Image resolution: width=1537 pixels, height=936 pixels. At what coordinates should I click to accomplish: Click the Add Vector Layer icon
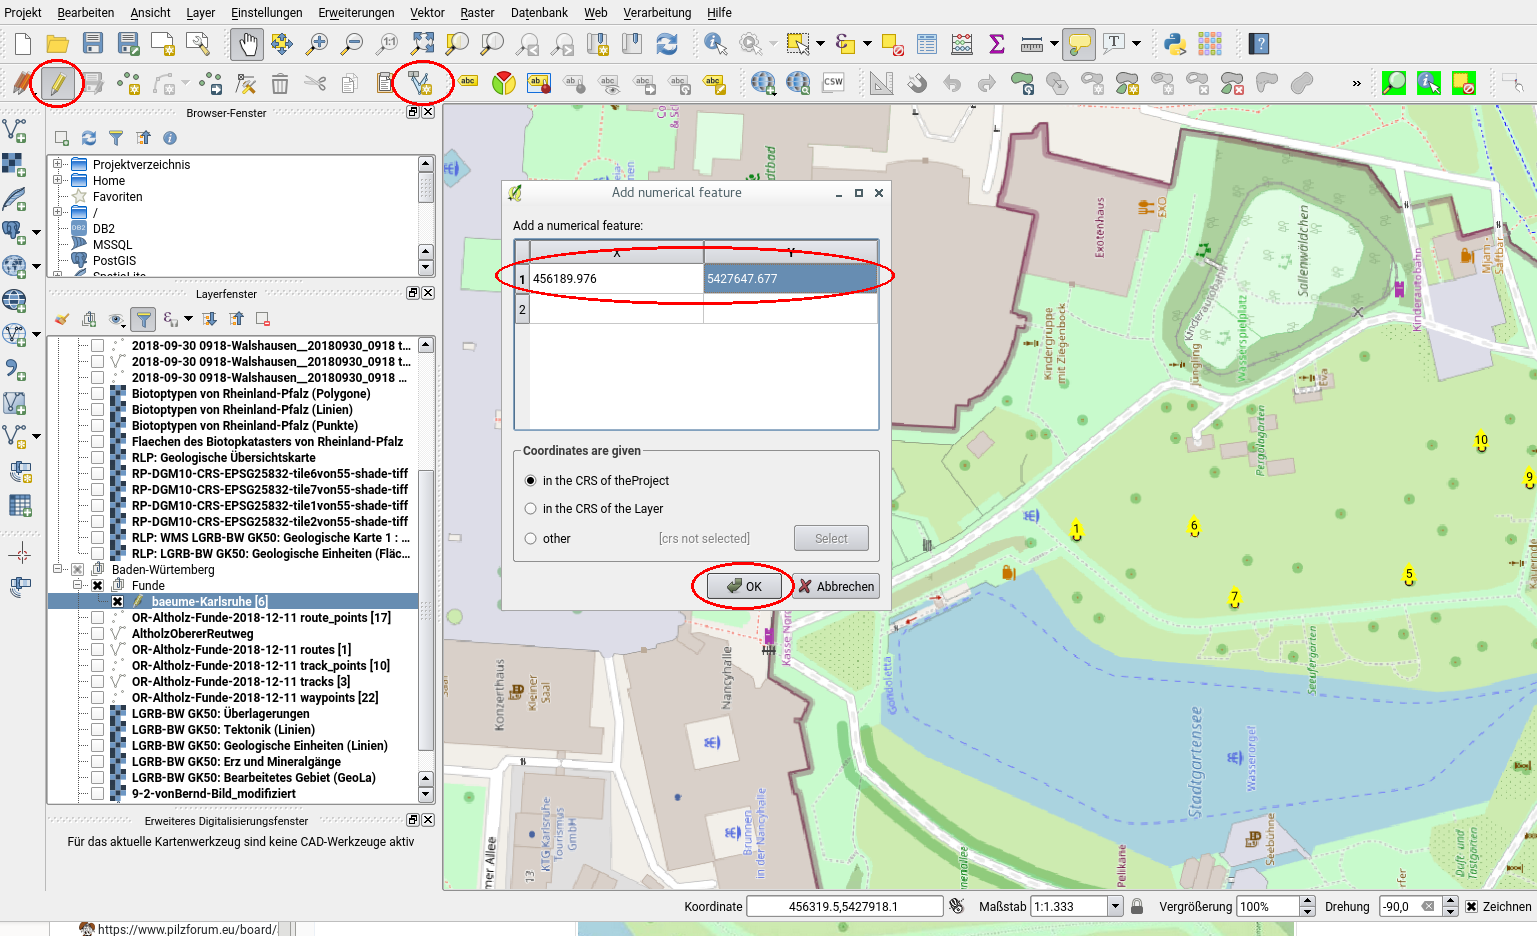pos(15,131)
